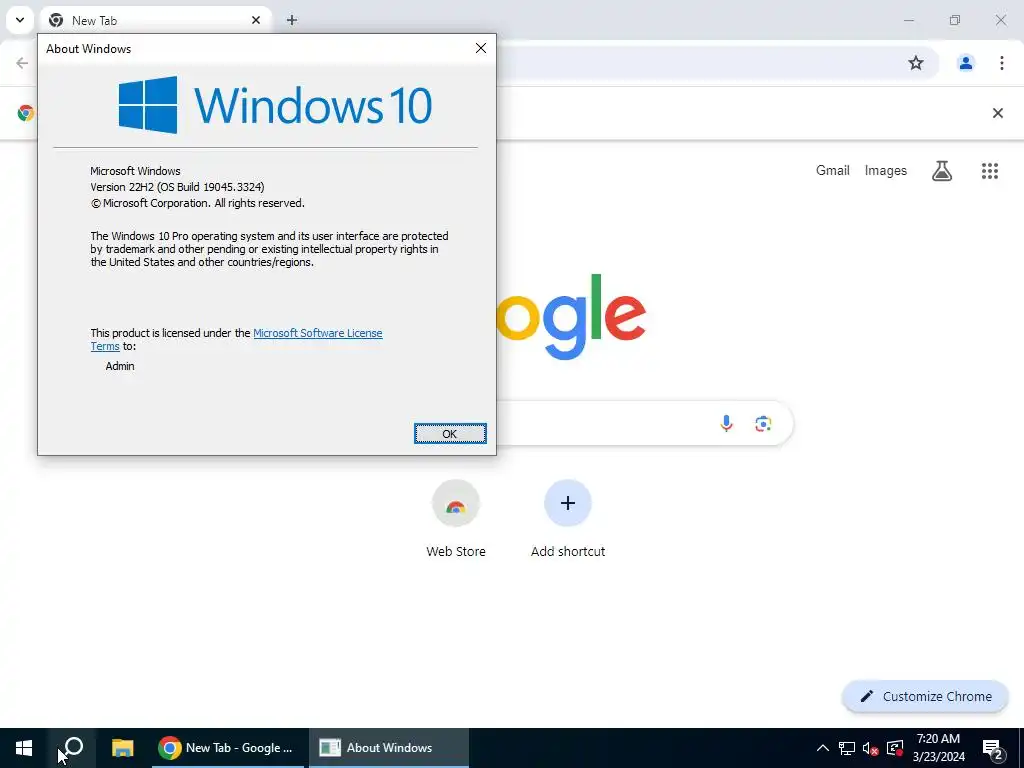Select the About Windows taskbar button
1024x768 pixels.
pyautogui.click(x=389, y=748)
